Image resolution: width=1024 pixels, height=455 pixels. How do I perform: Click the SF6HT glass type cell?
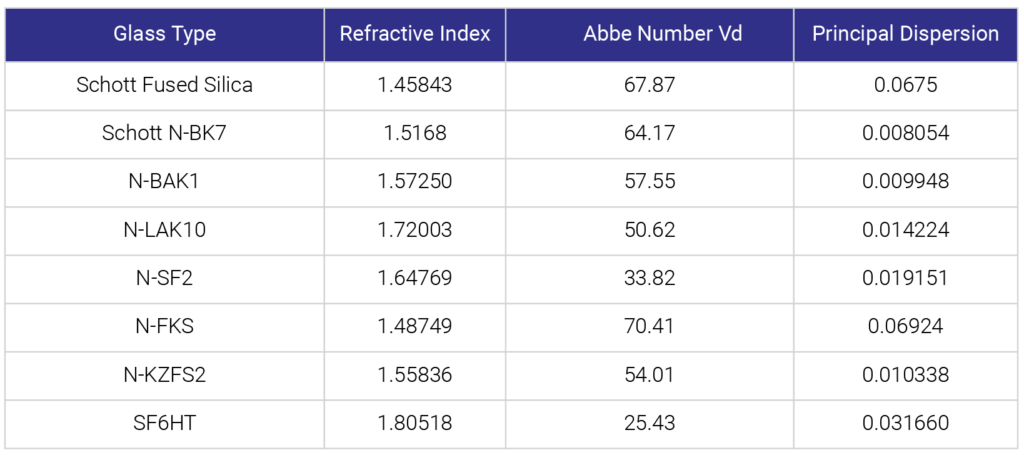coord(165,423)
